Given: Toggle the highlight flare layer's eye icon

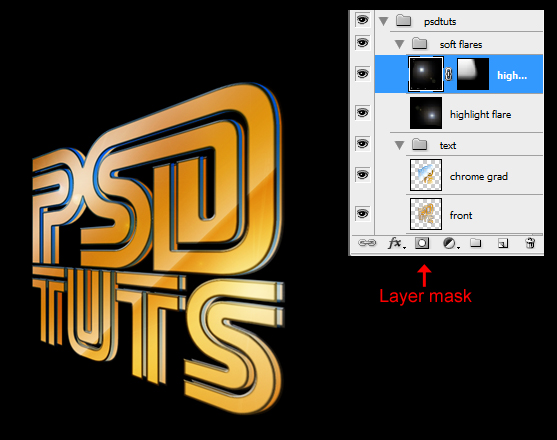Looking at the screenshot, I should 362,113.
